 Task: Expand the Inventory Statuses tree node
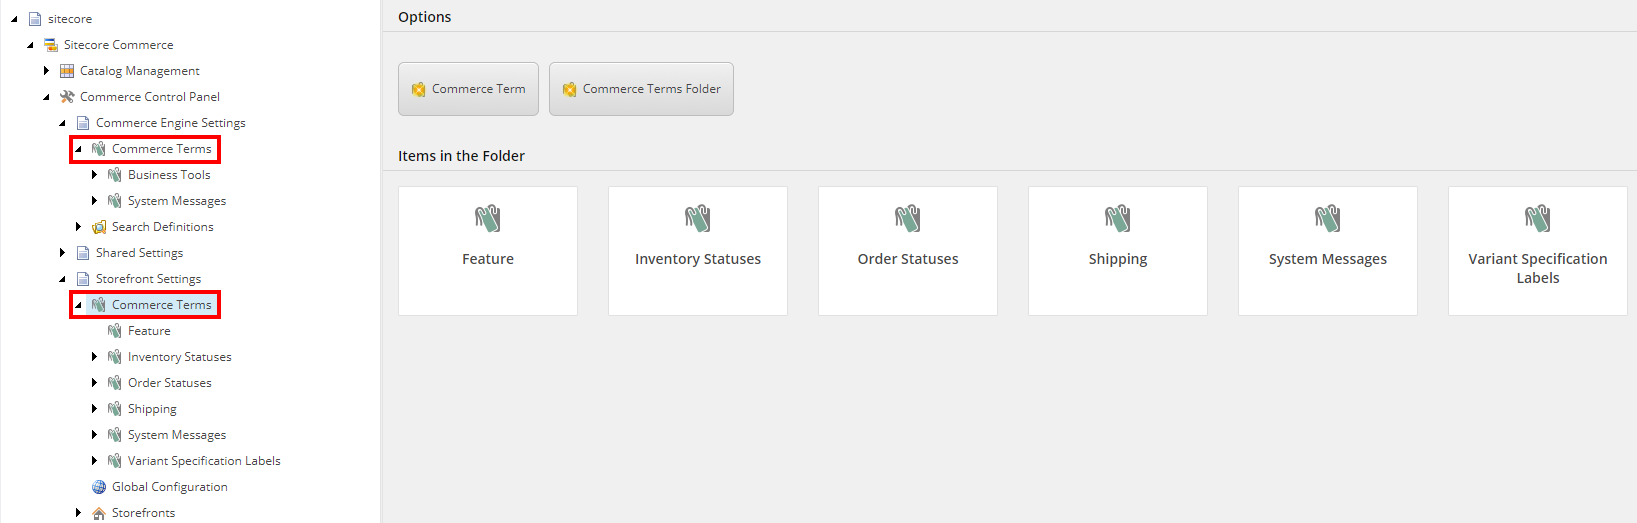94,357
